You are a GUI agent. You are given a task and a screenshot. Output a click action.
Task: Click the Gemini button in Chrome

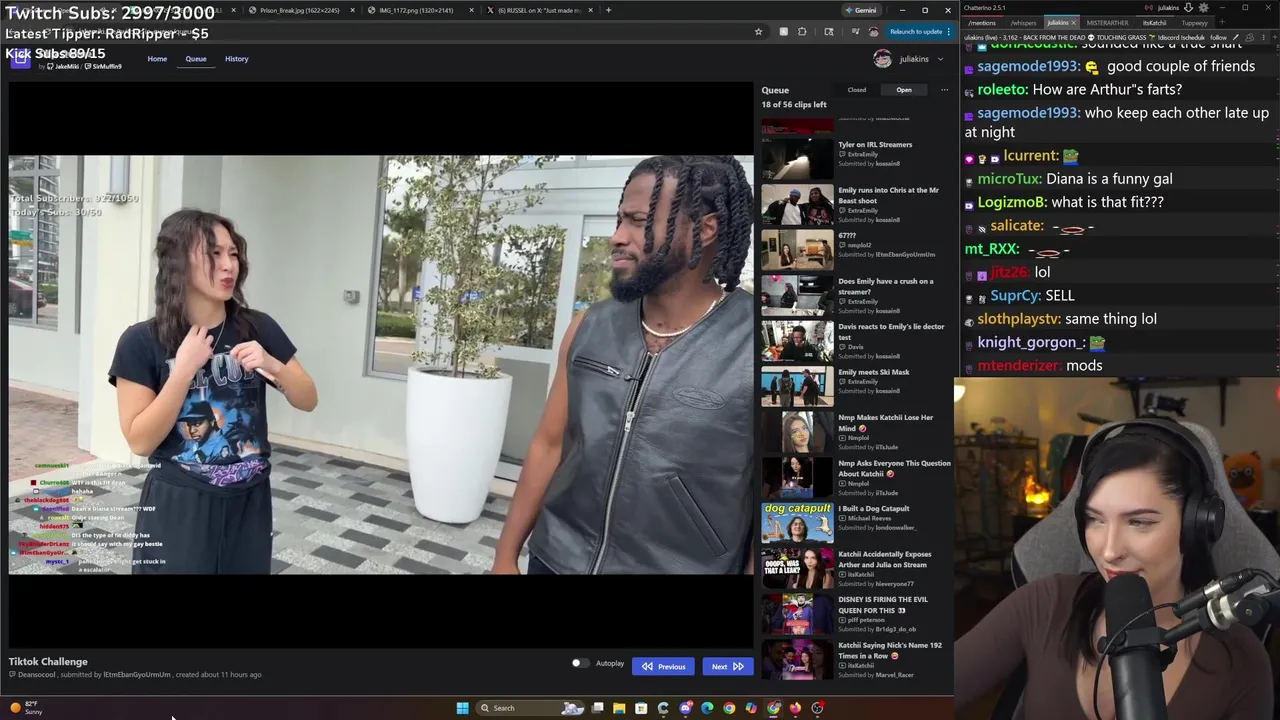tap(861, 10)
